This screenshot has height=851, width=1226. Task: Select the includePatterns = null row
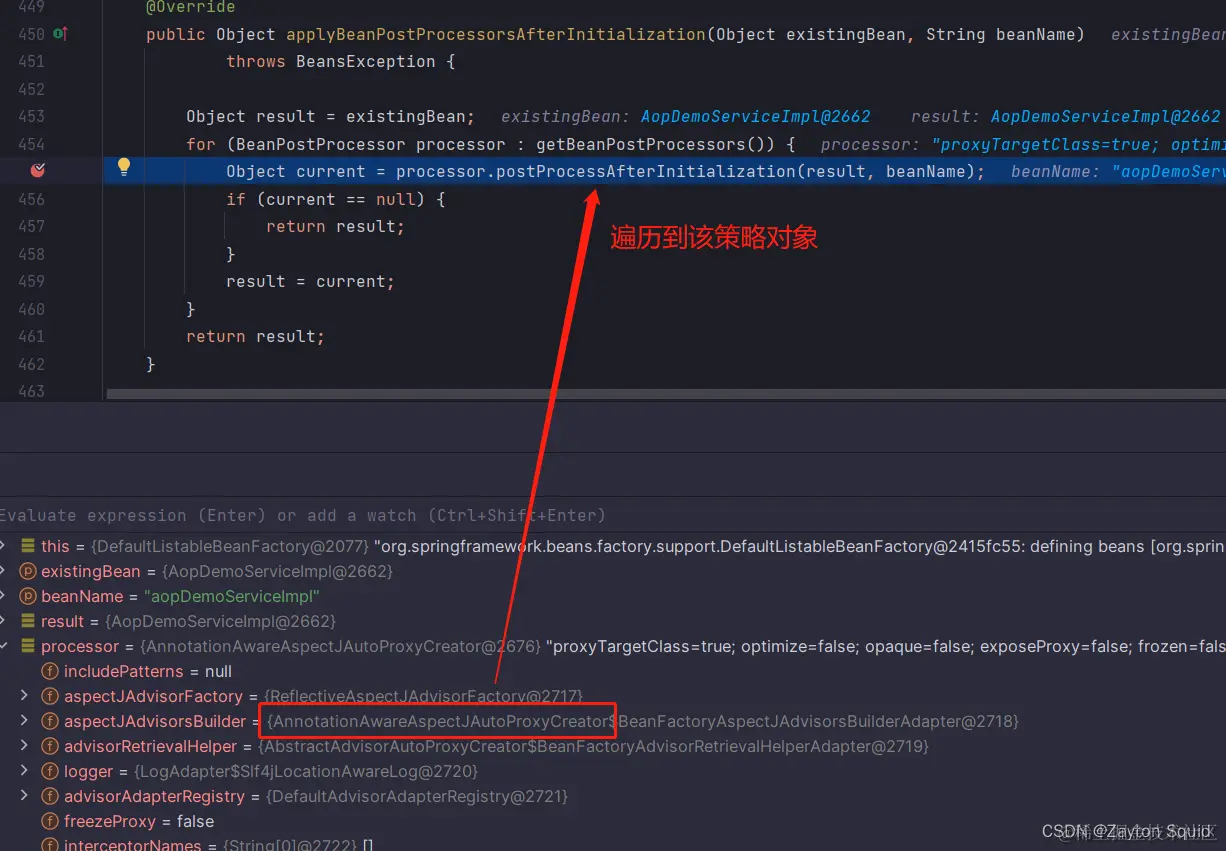coord(613,671)
